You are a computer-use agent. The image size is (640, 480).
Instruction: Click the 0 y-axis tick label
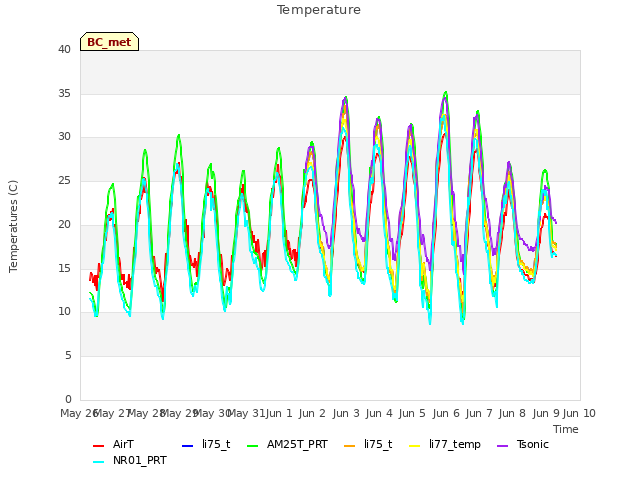68,399
